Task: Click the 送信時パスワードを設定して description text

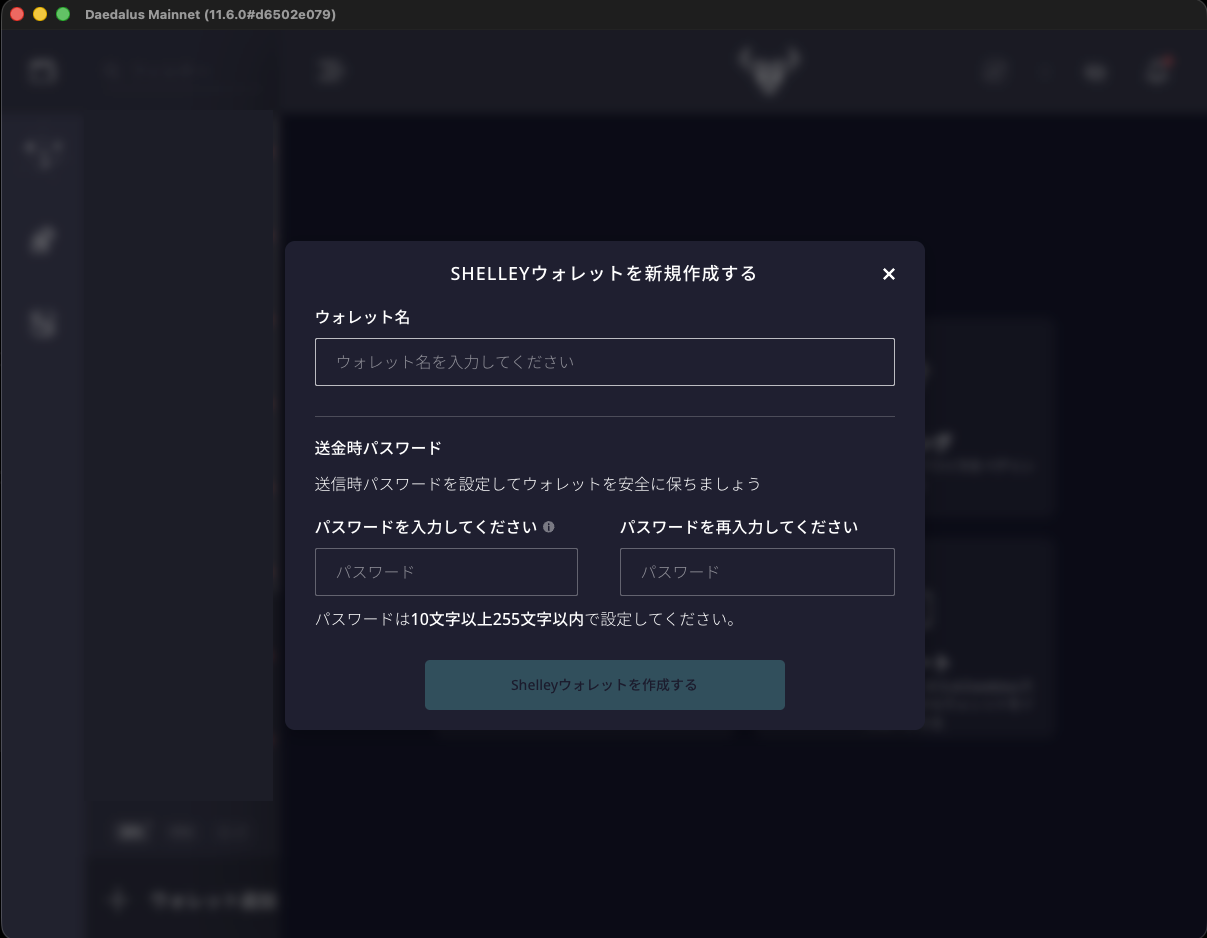Action: coord(538,484)
